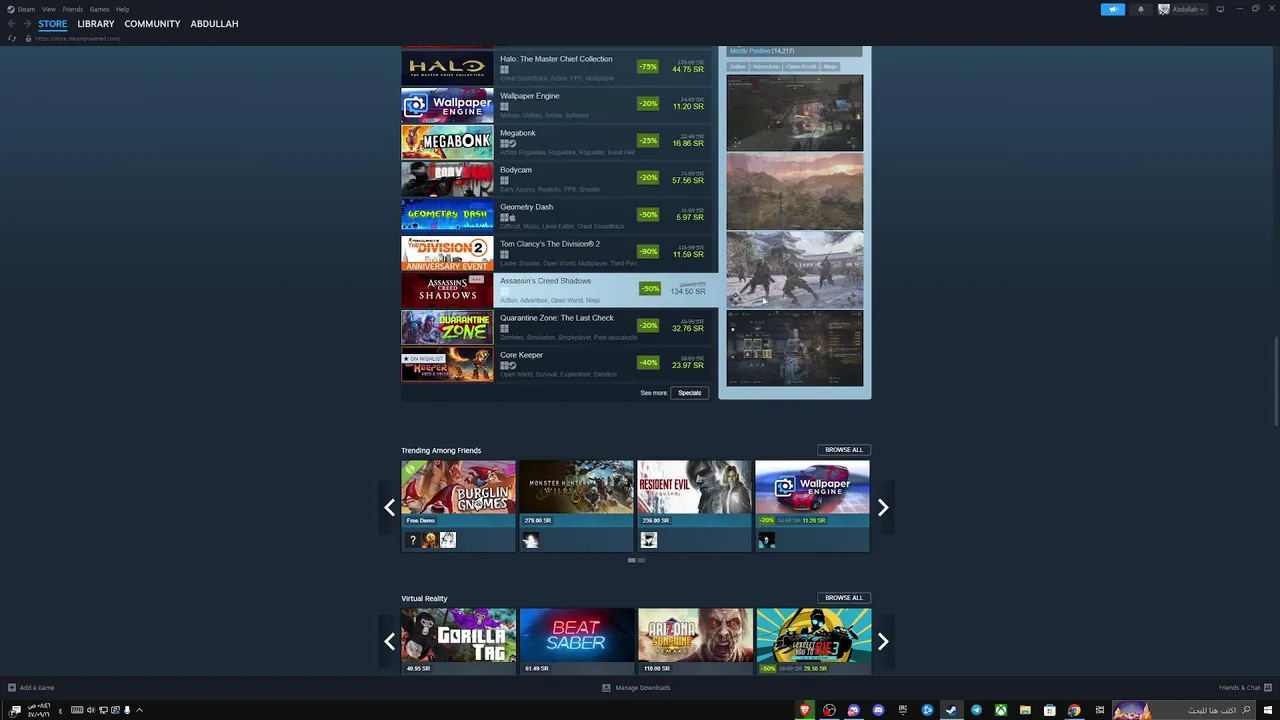Open the notifications bell
Image resolution: width=1280 pixels, height=720 pixels.
1140,9
